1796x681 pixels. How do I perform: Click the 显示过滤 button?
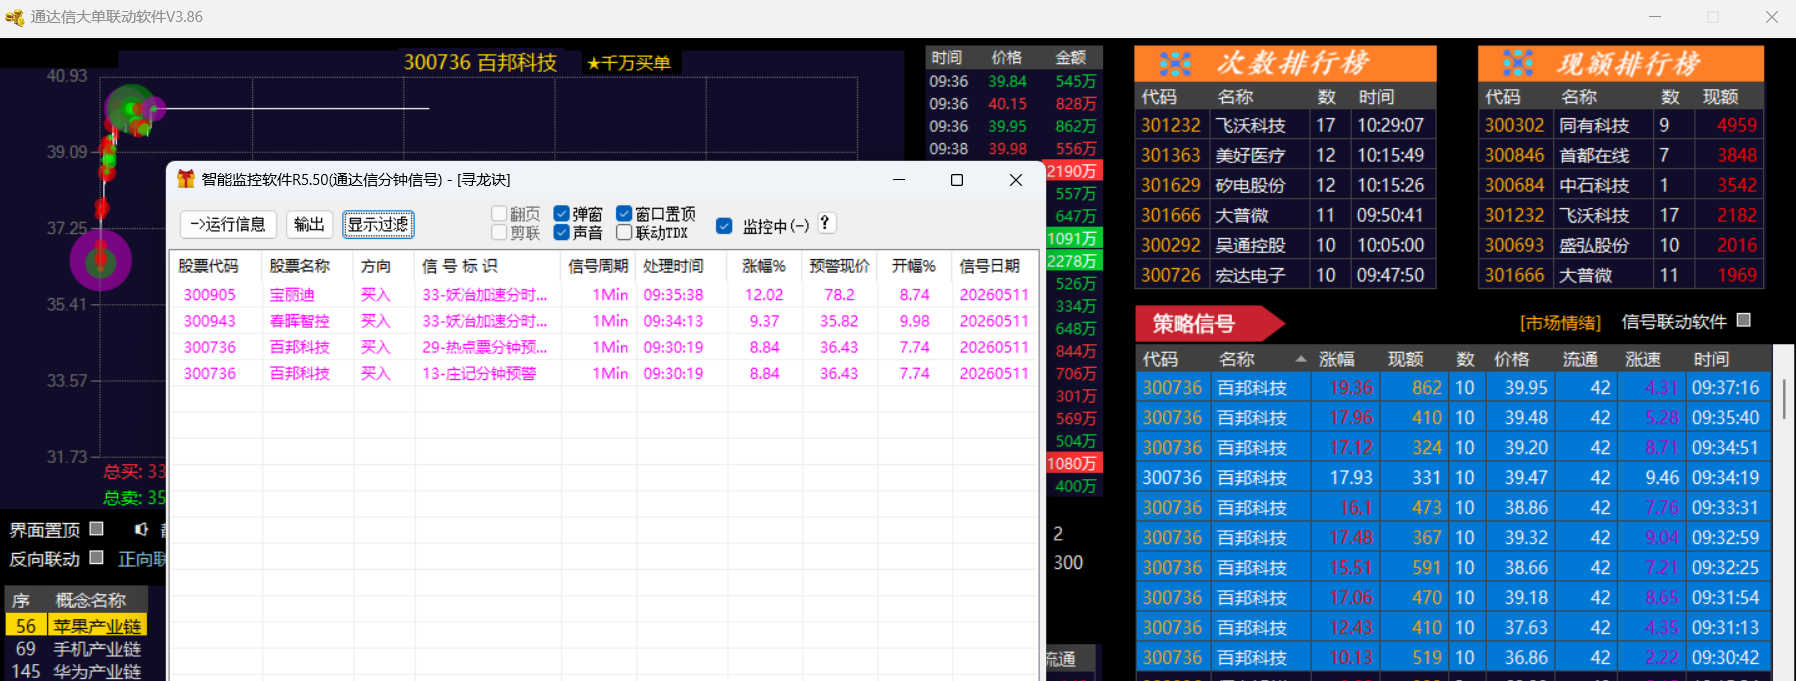point(378,224)
